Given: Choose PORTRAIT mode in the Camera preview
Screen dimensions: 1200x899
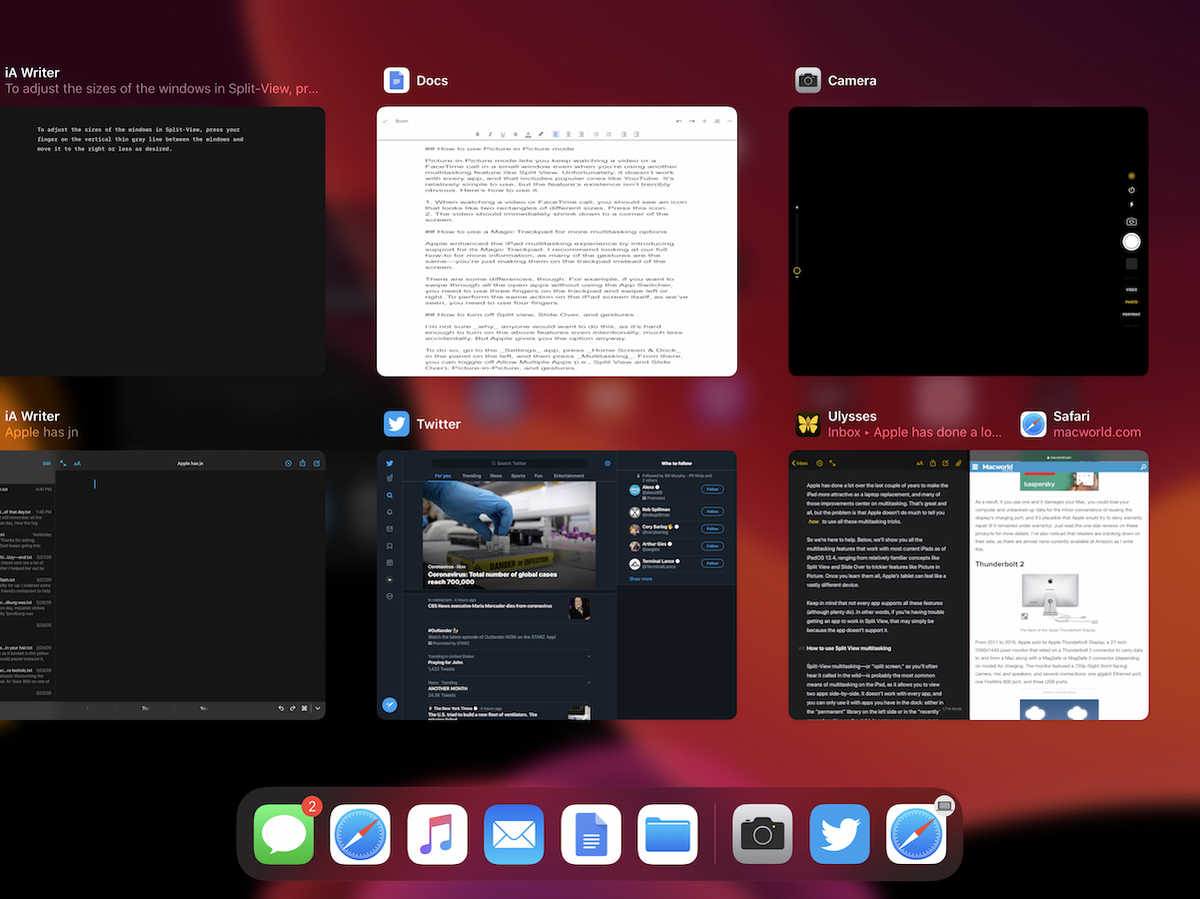Looking at the screenshot, I should click(x=1131, y=314).
